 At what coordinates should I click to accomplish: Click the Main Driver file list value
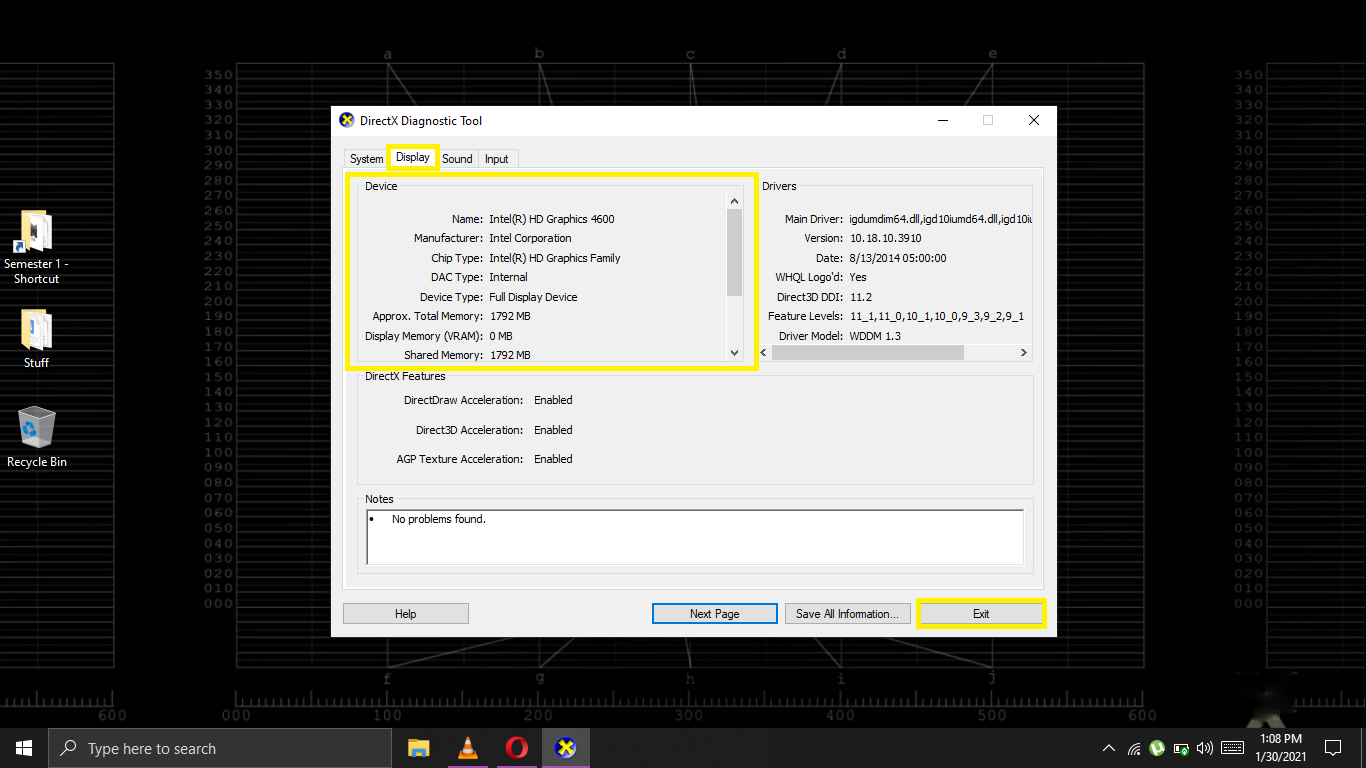click(940, 219)
